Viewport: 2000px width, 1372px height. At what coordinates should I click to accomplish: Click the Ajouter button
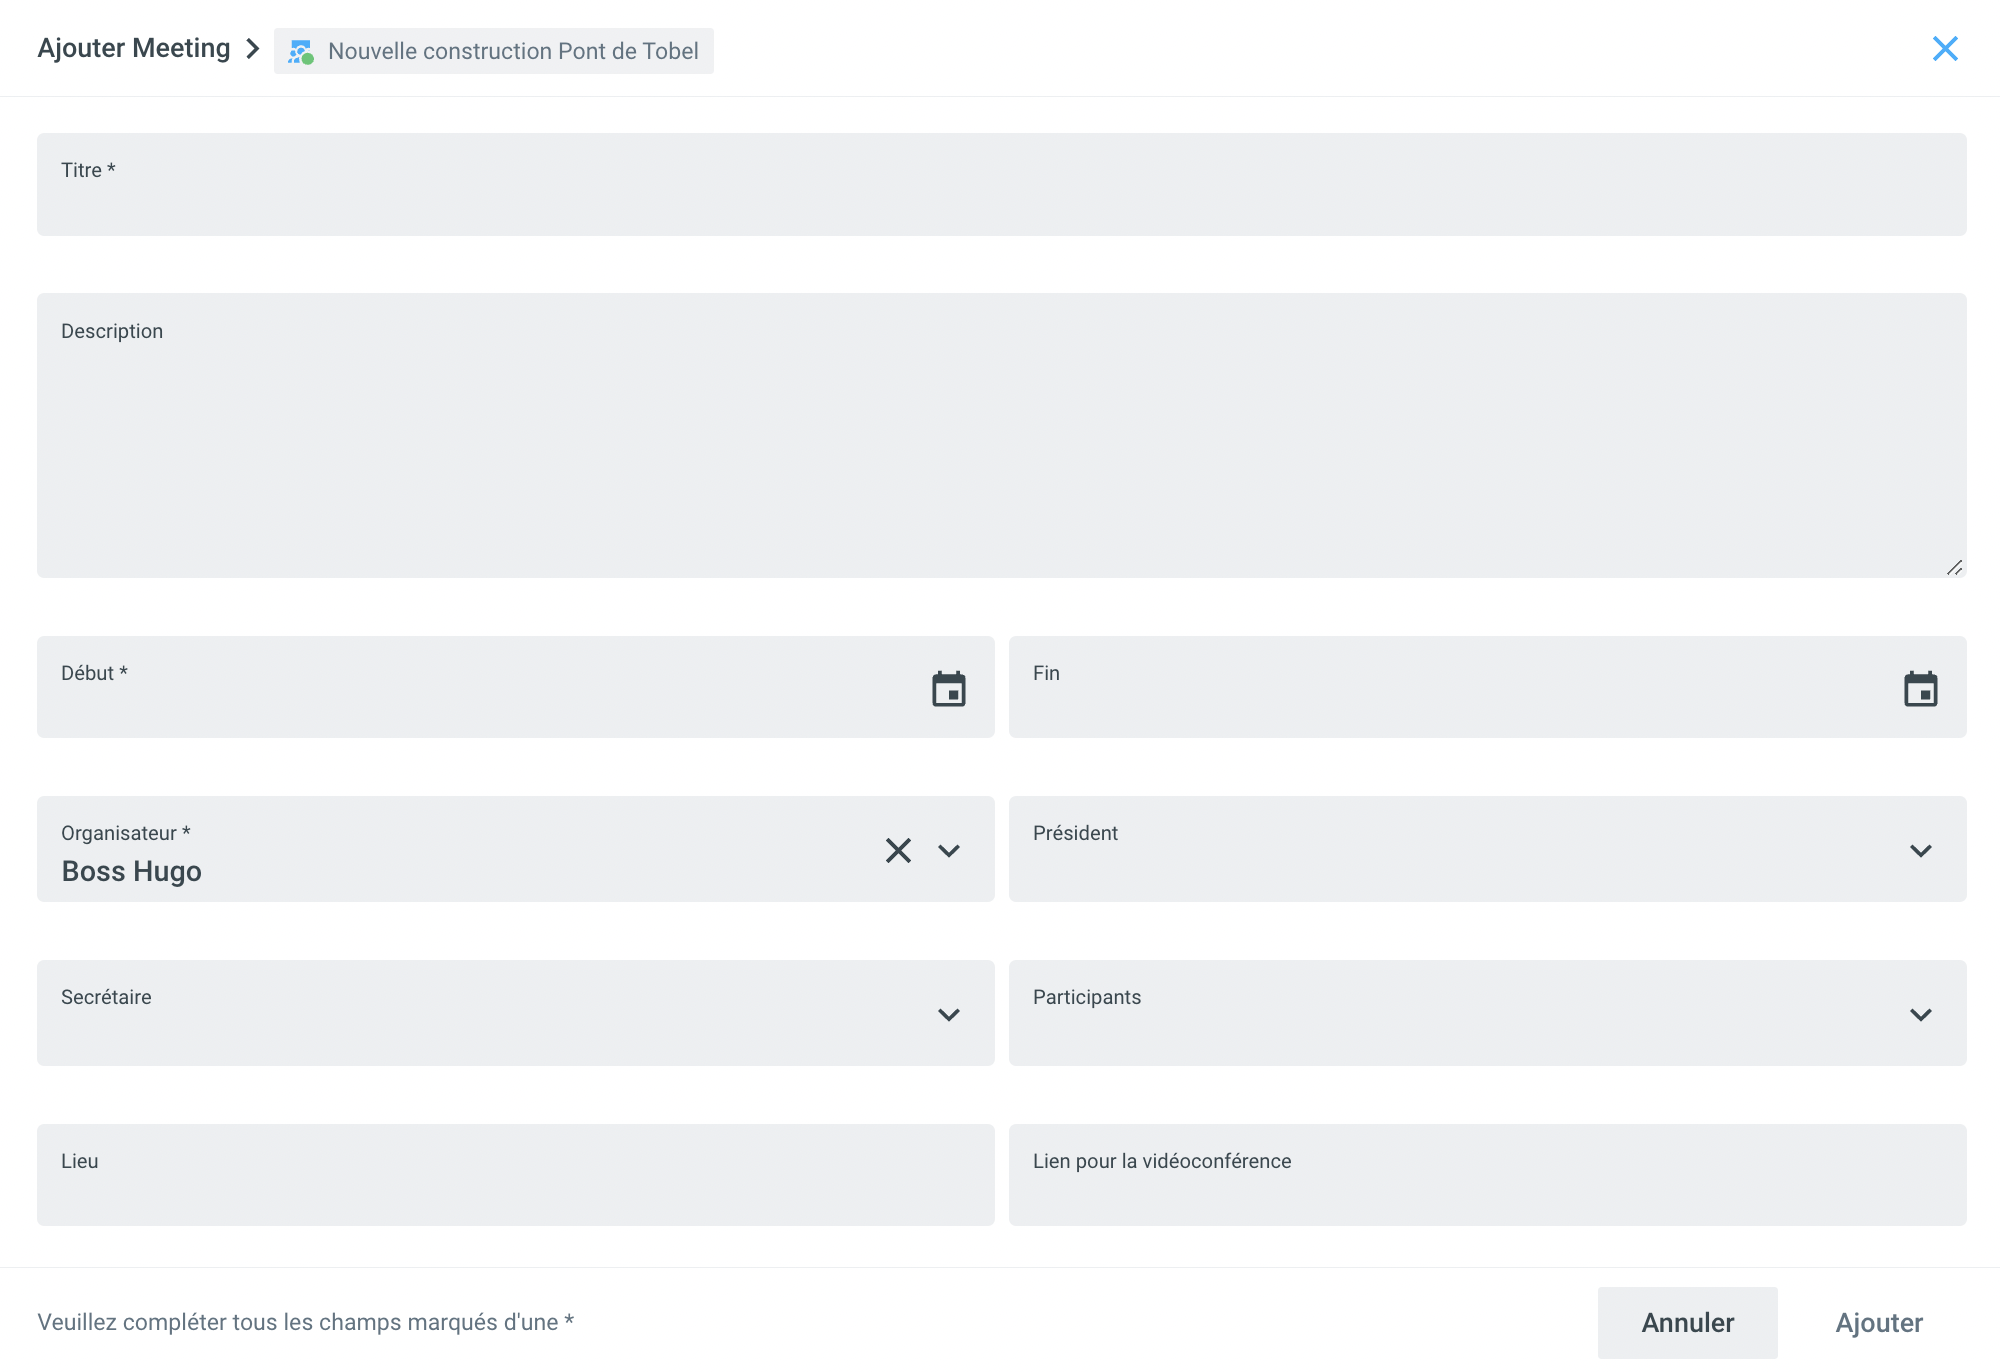tap(1878, 1322)
